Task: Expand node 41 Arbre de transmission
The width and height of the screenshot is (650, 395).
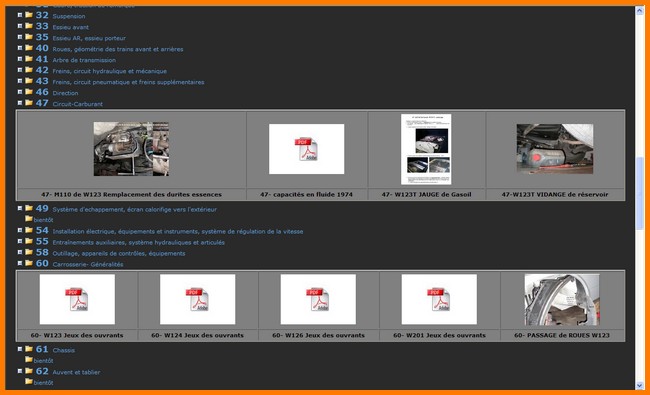Action: [x=19, y=59]
